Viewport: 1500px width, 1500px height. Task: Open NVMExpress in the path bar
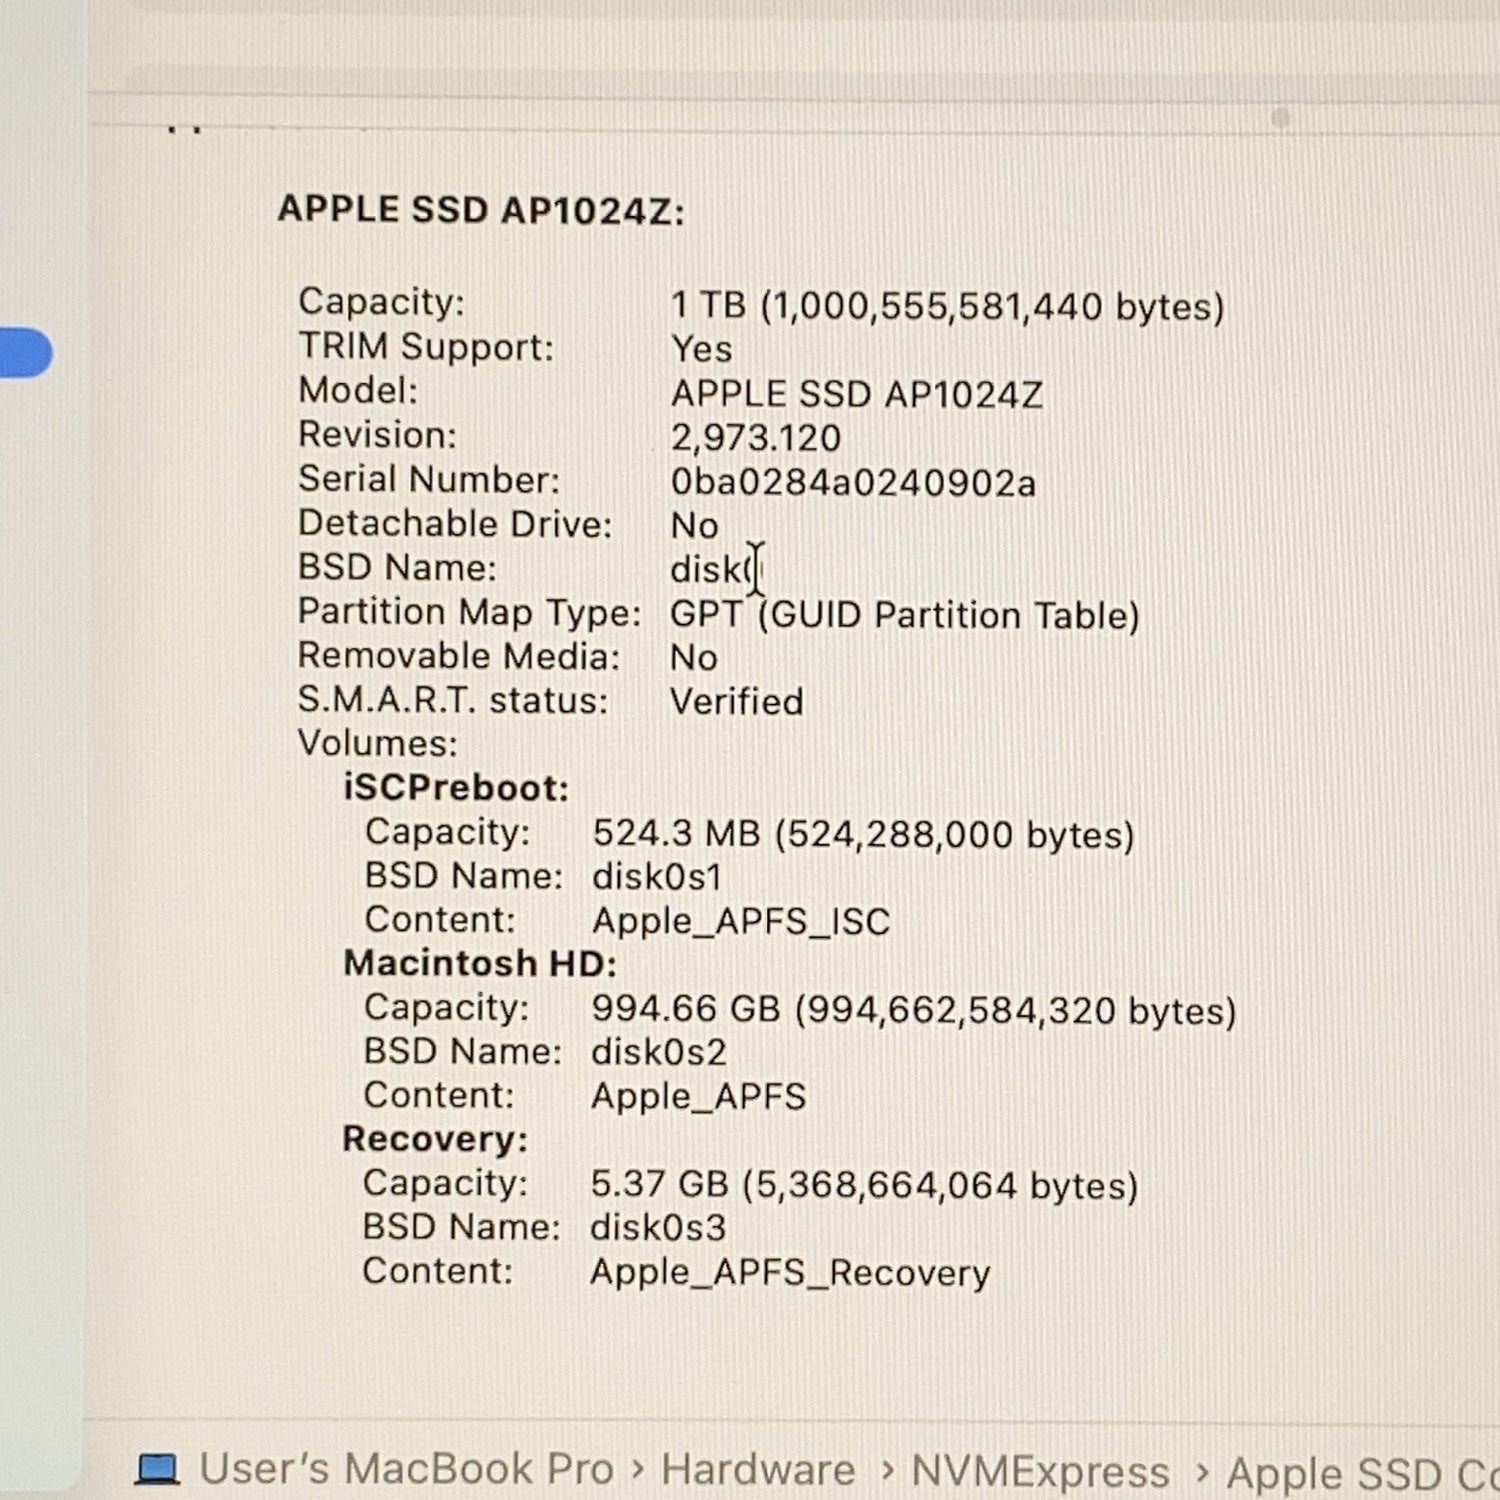click(1040, 1472)
